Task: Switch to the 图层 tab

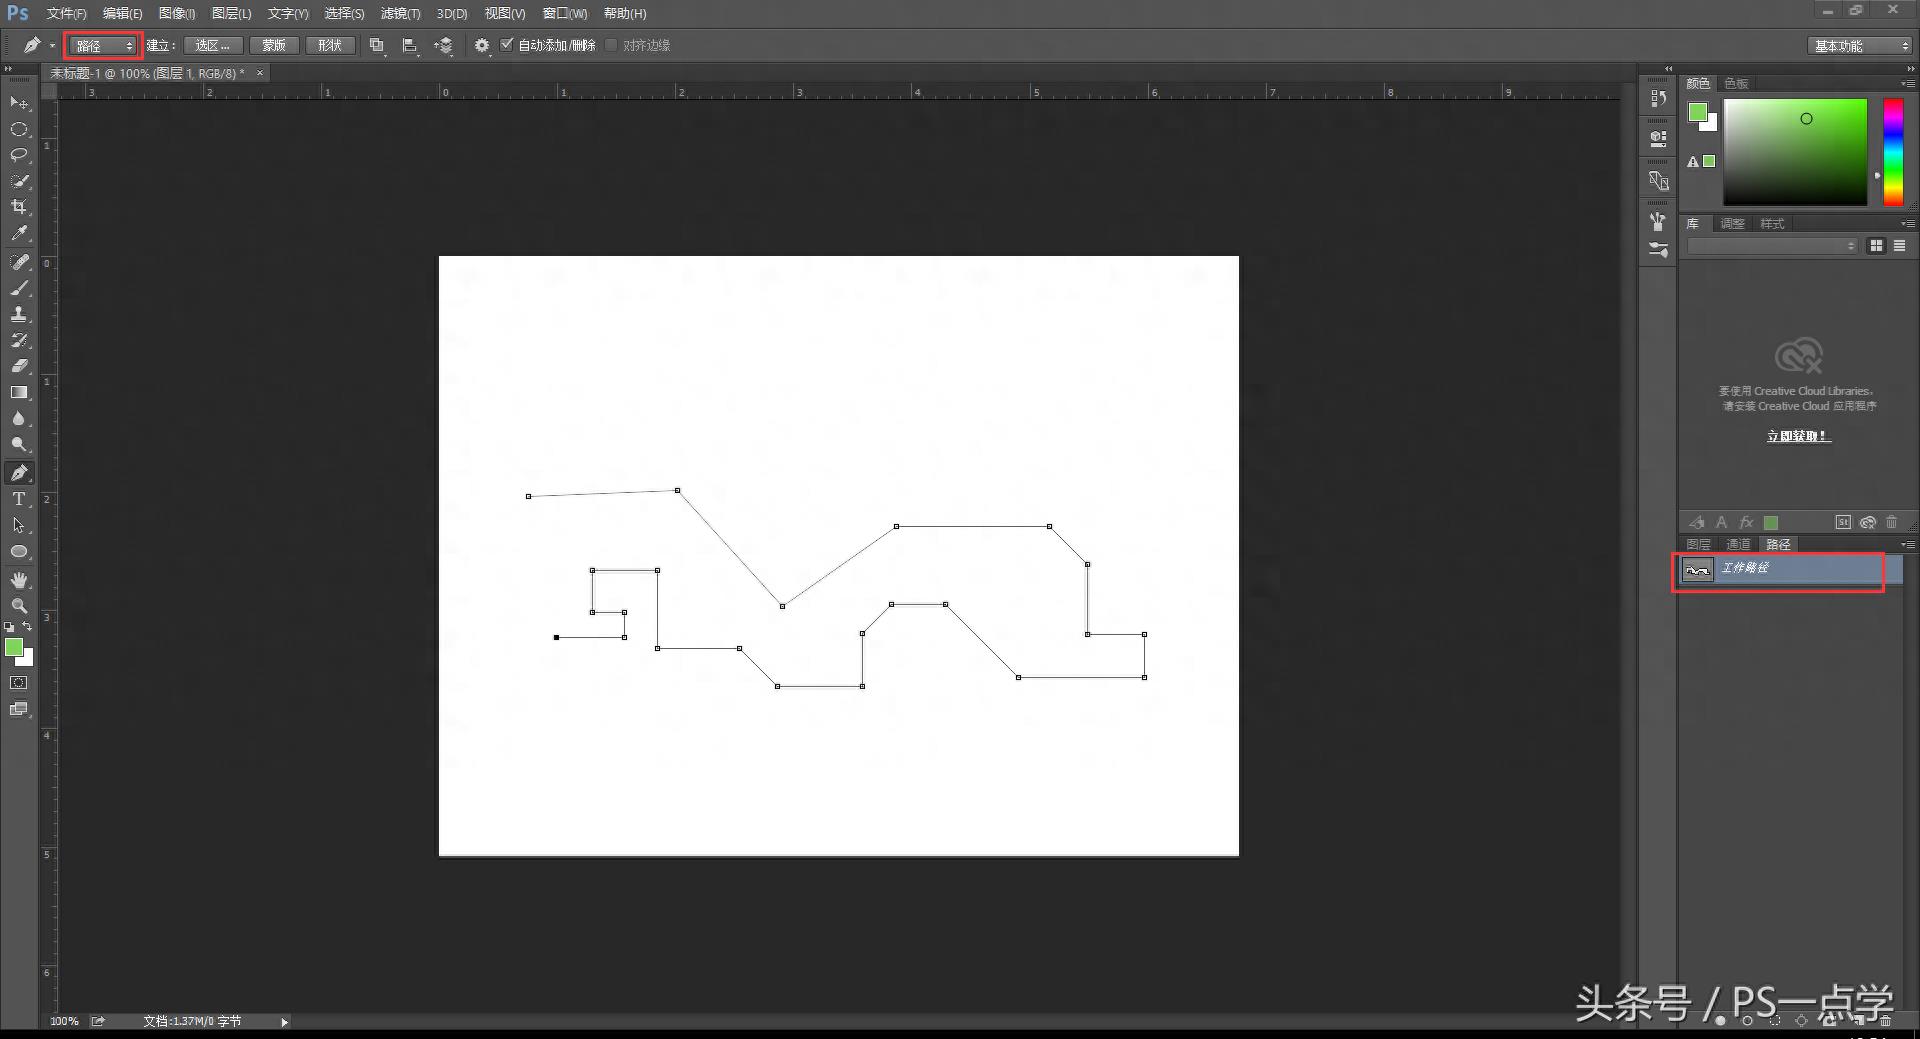Action: click(1698, 544)
